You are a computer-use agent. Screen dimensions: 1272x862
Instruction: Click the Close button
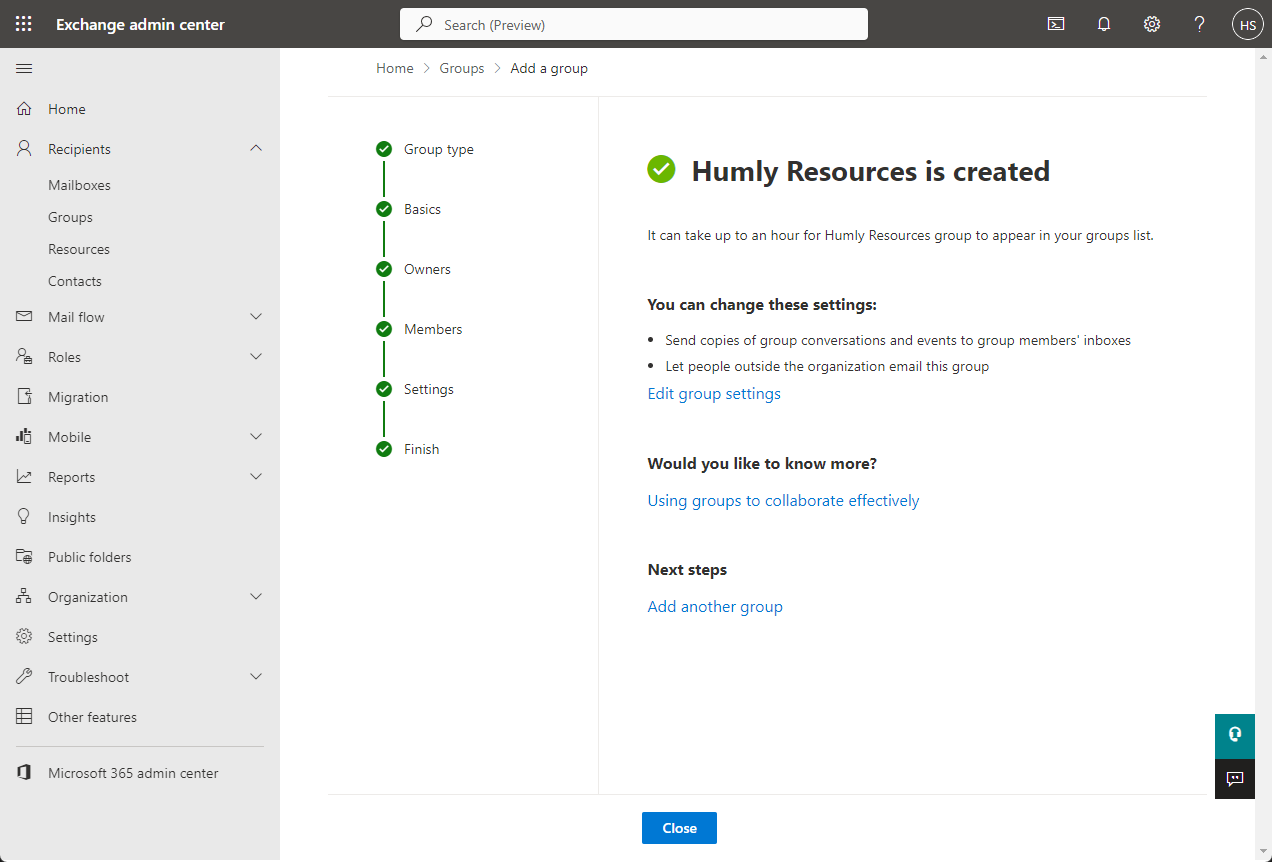pos(679,828)
